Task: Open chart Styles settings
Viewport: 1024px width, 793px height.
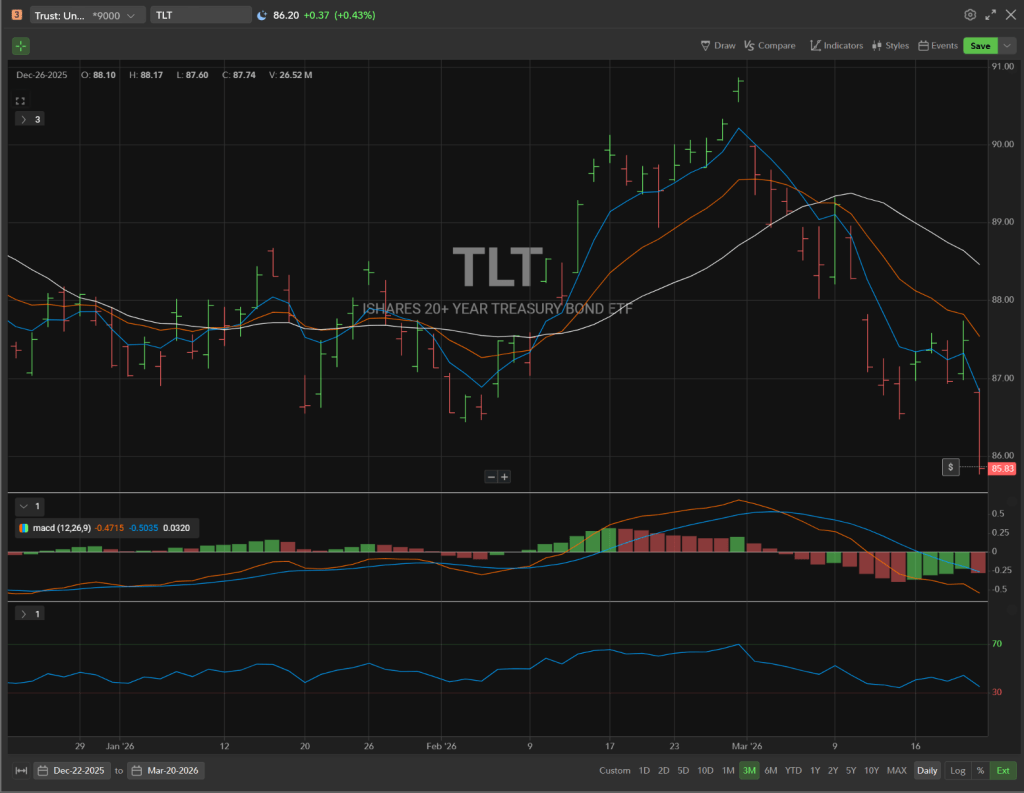Action: pyautogui.click(x=890, y=46)
